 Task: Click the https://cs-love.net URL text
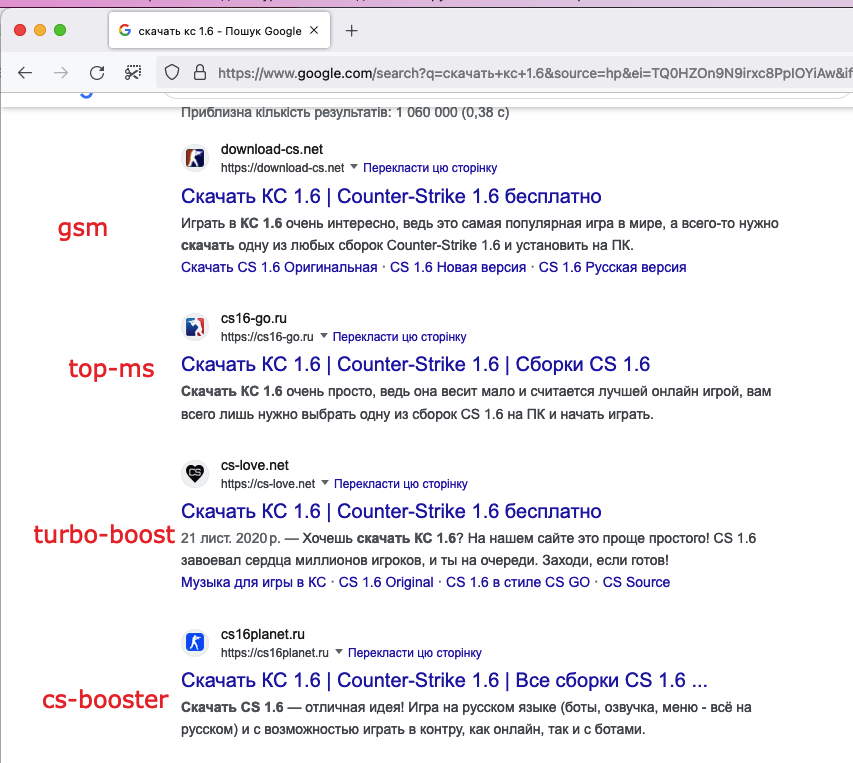coord(268,483)
